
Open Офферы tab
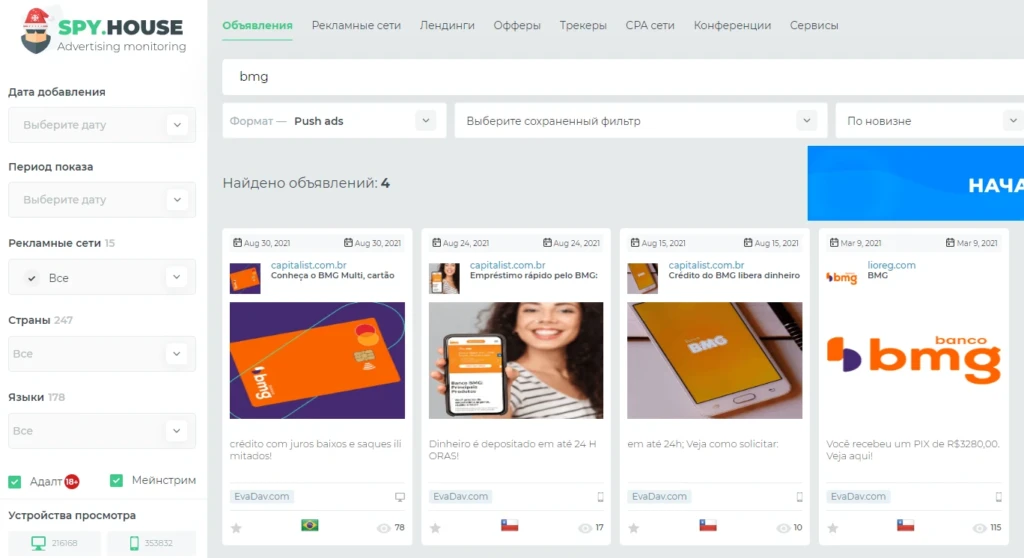tap(517, 25)
